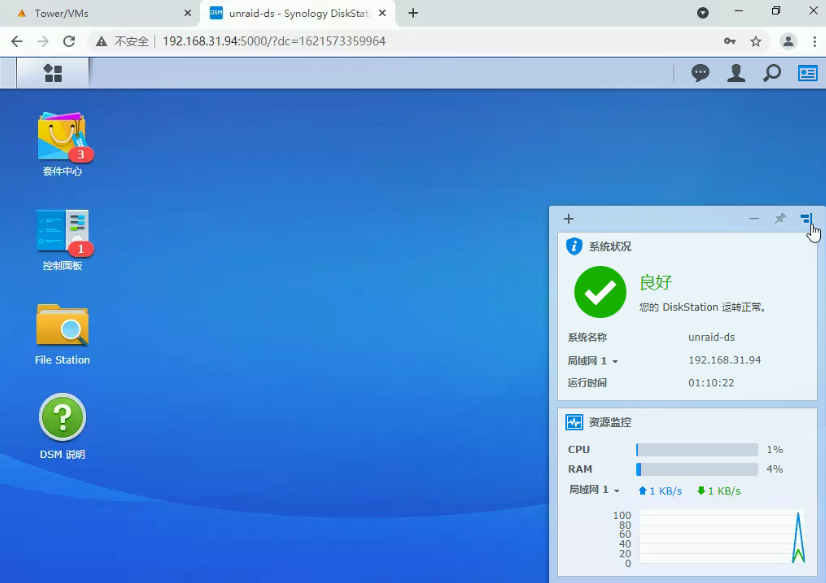Open the user options person icon
Screen dimensions: 826x583
[736, 73]
